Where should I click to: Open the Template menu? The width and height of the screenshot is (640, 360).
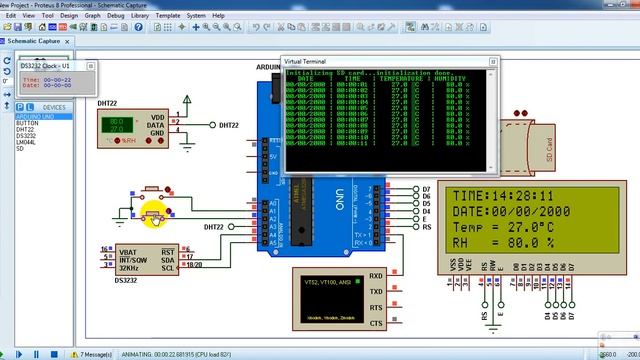168,16
